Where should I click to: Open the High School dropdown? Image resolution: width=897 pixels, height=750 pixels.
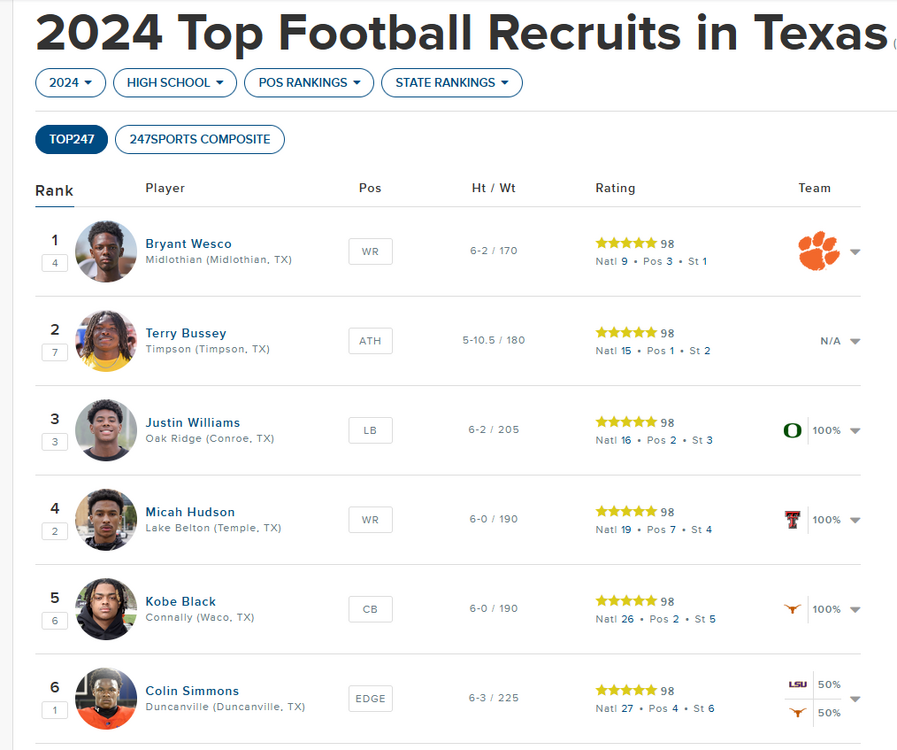[175, 83]
